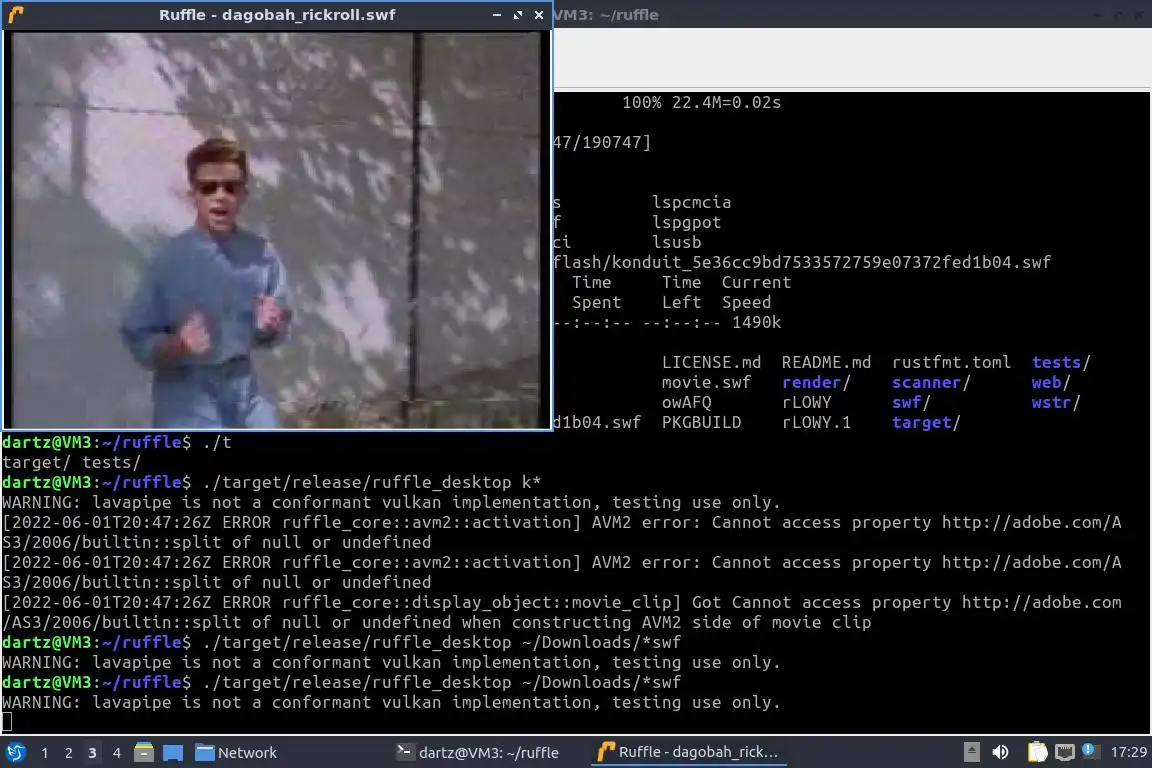Viewport: 1152px width, 768px height.
Task: Open the update notifier tray icon
Action: [x=1090, y=750]
